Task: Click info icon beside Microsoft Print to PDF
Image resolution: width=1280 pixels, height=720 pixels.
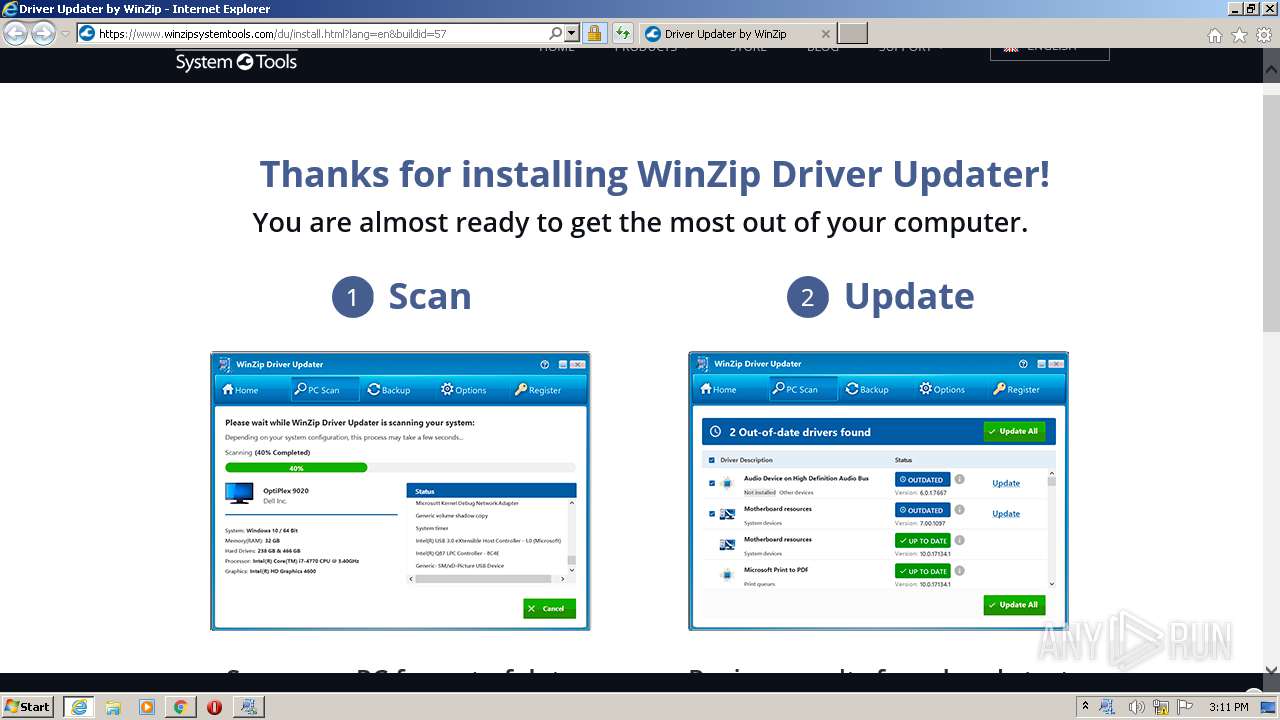Action: coord(959,571)
